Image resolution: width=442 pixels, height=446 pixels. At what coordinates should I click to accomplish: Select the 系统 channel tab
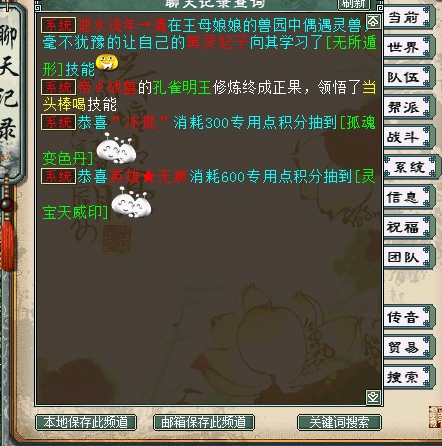click(410, 167)
